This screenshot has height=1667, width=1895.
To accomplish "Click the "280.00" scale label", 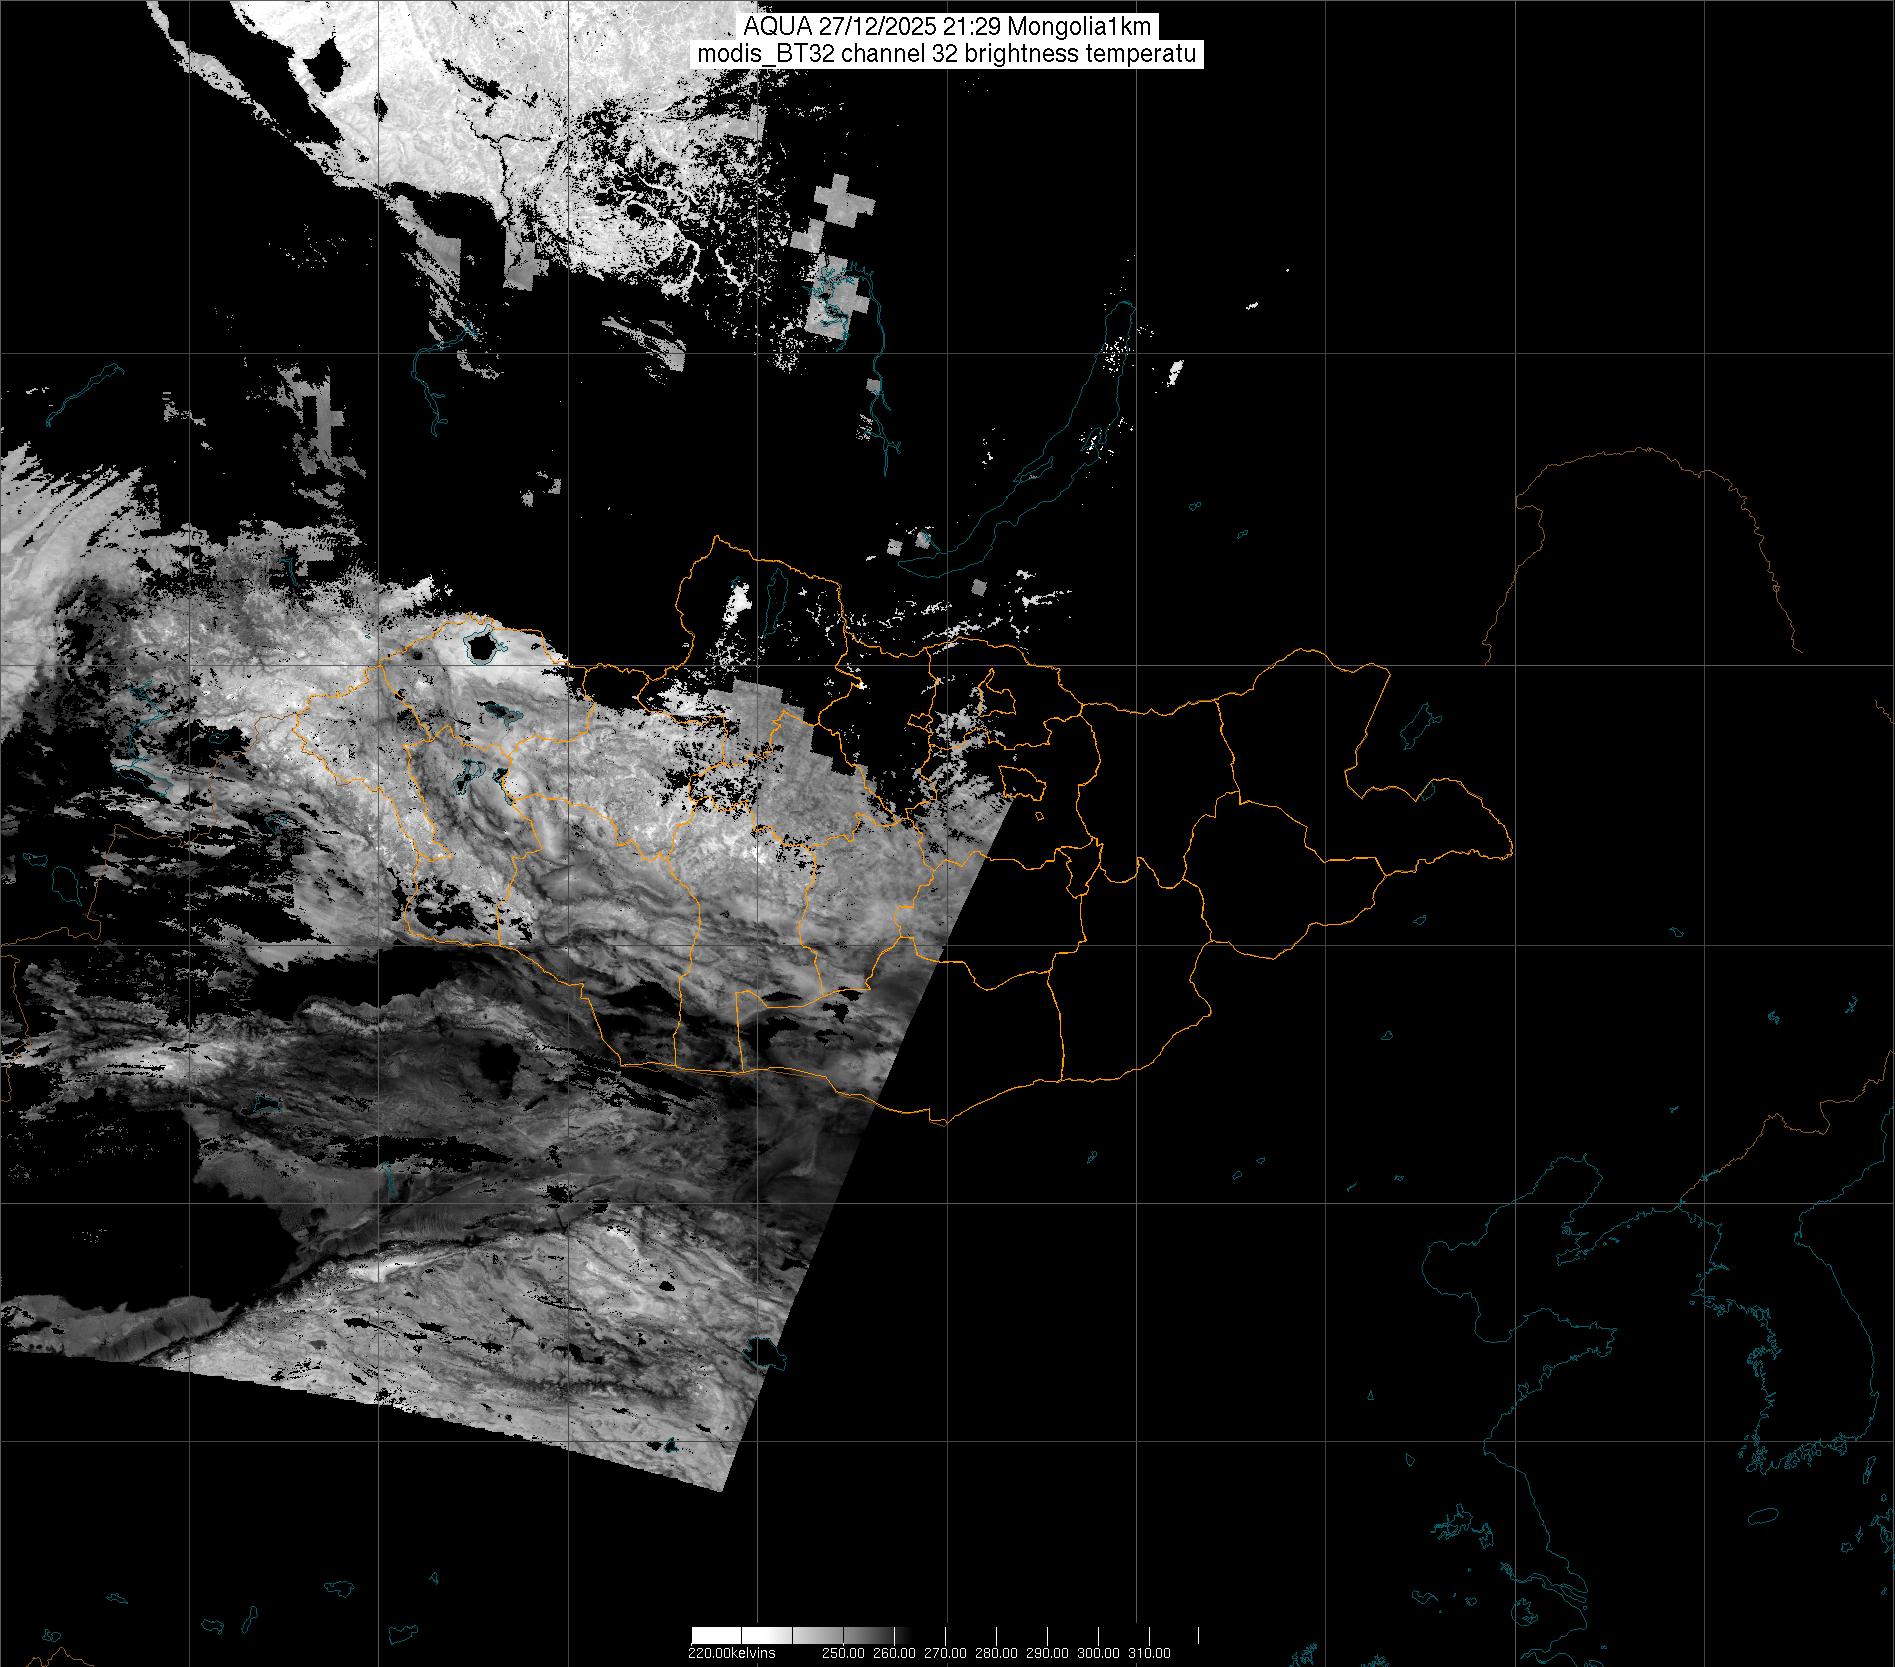I will [x=997, y=1653].
